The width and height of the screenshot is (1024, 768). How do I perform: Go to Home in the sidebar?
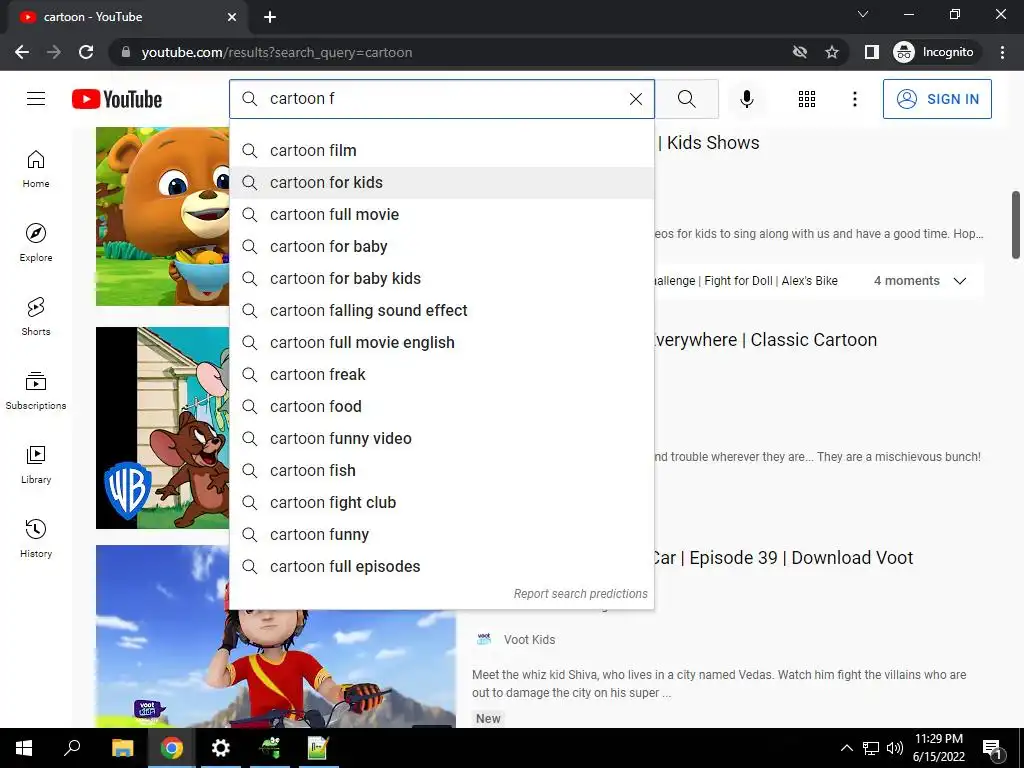click(x=36, y=169)
